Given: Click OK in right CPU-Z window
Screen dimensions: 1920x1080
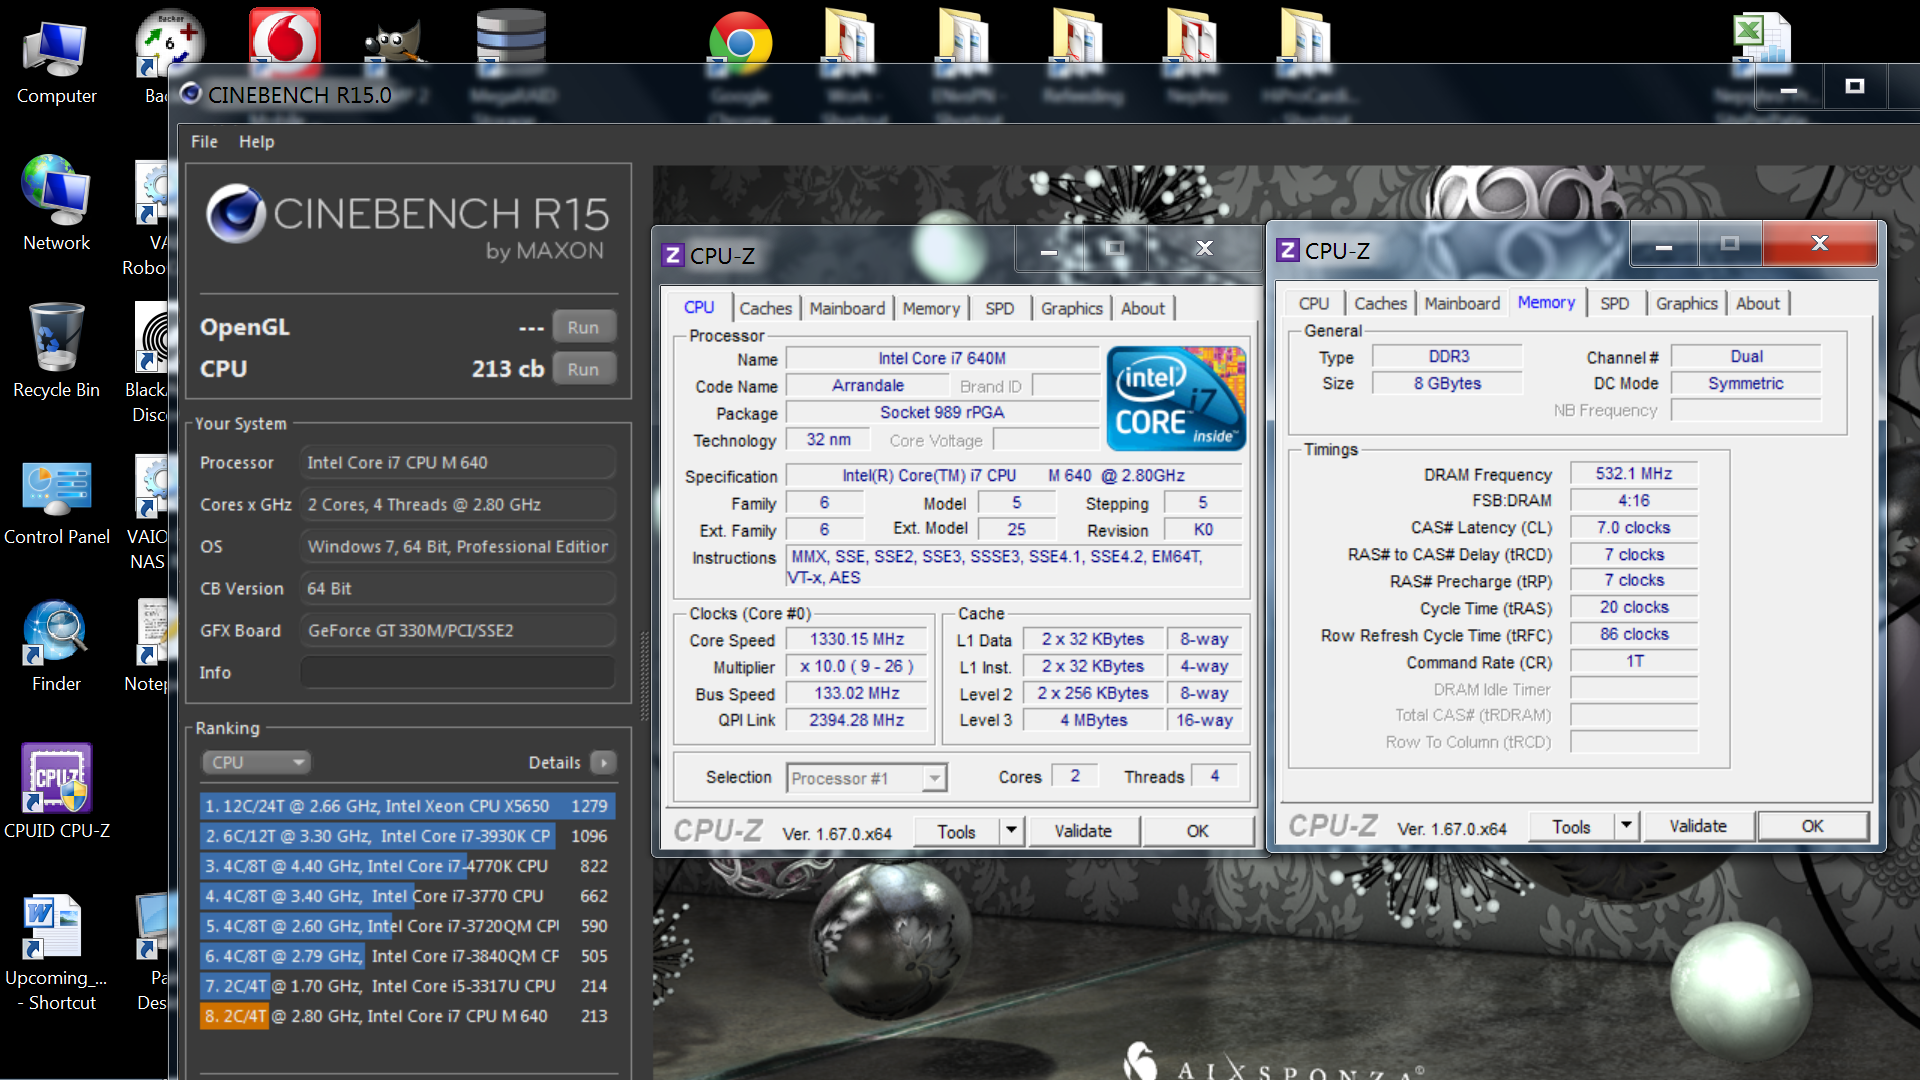Looking at the screenshot, I should pos(1813,826).
